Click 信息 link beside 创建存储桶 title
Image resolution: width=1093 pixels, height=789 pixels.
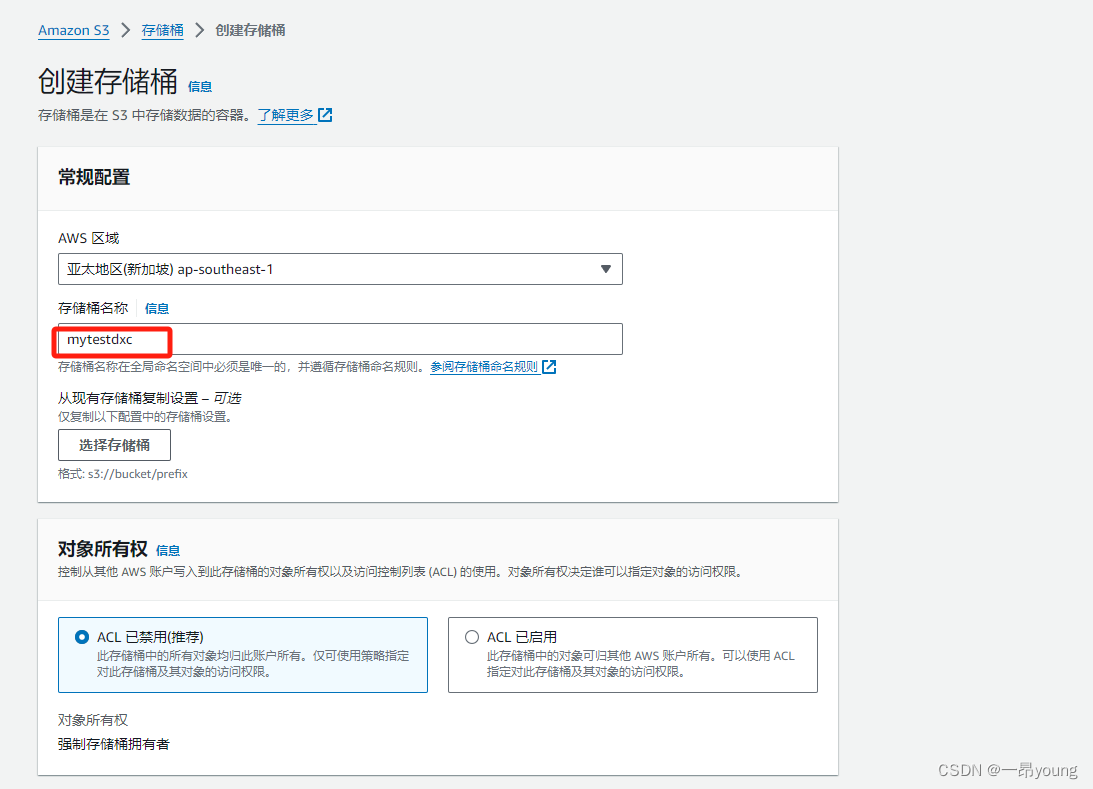(200, 86)
